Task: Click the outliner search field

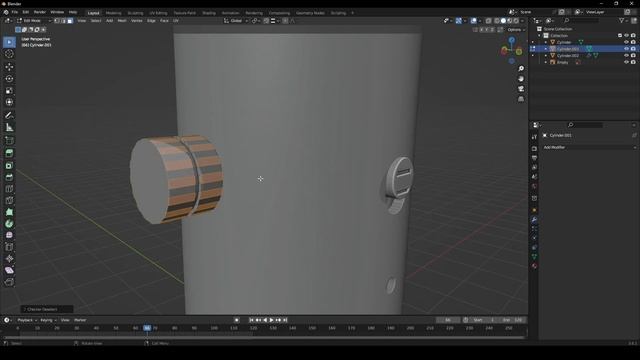Action: [582, 20]
